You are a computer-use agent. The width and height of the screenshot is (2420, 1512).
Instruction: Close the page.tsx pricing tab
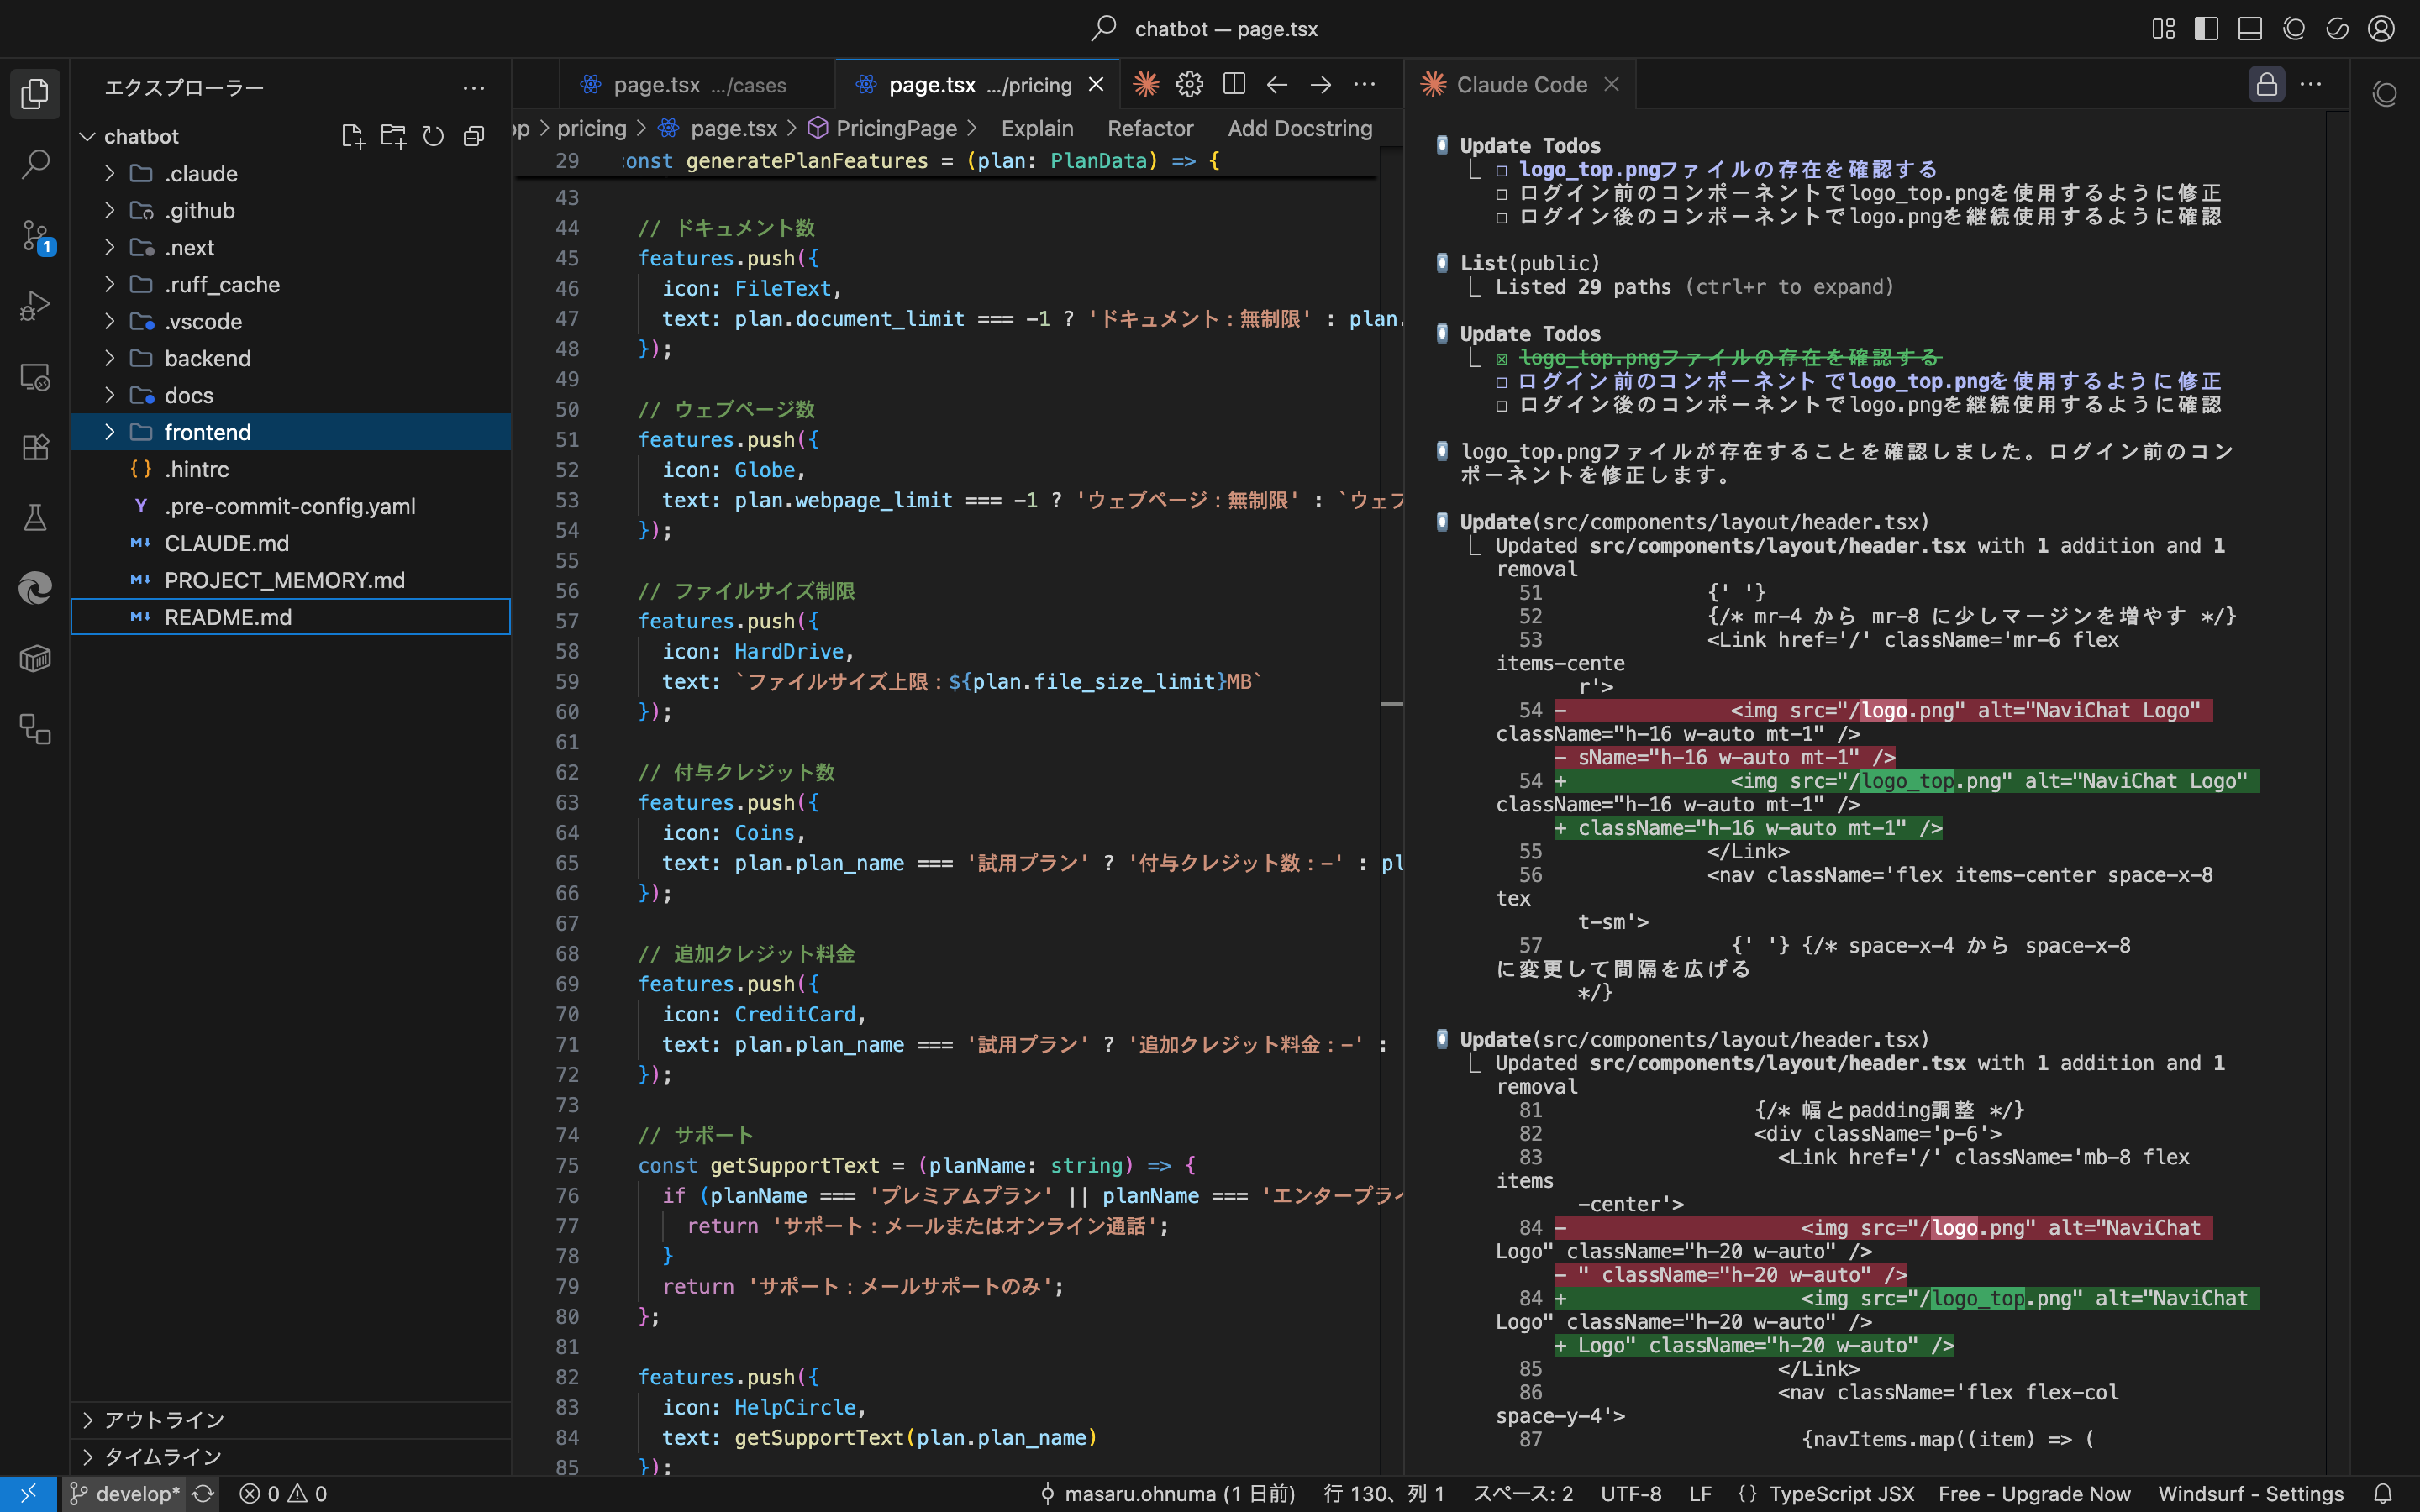click(1097, 85)
